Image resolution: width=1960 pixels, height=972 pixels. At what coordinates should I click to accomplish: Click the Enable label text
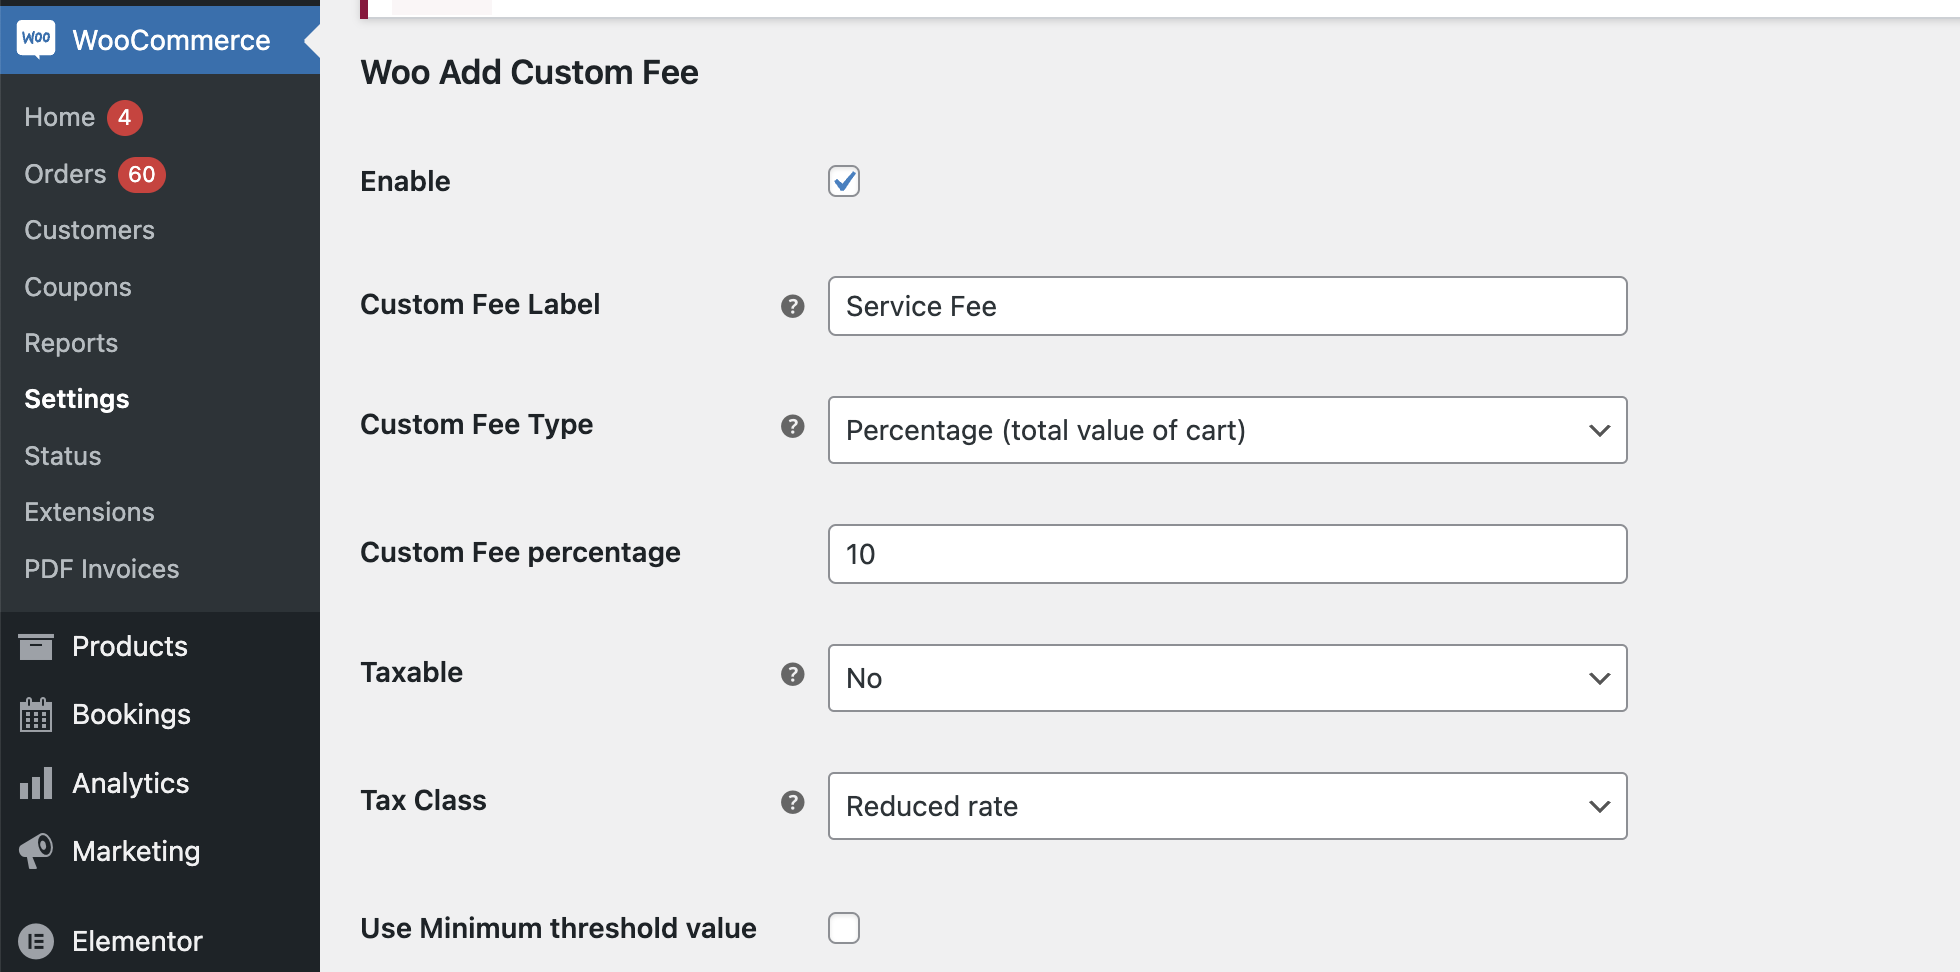coord(405,181)
